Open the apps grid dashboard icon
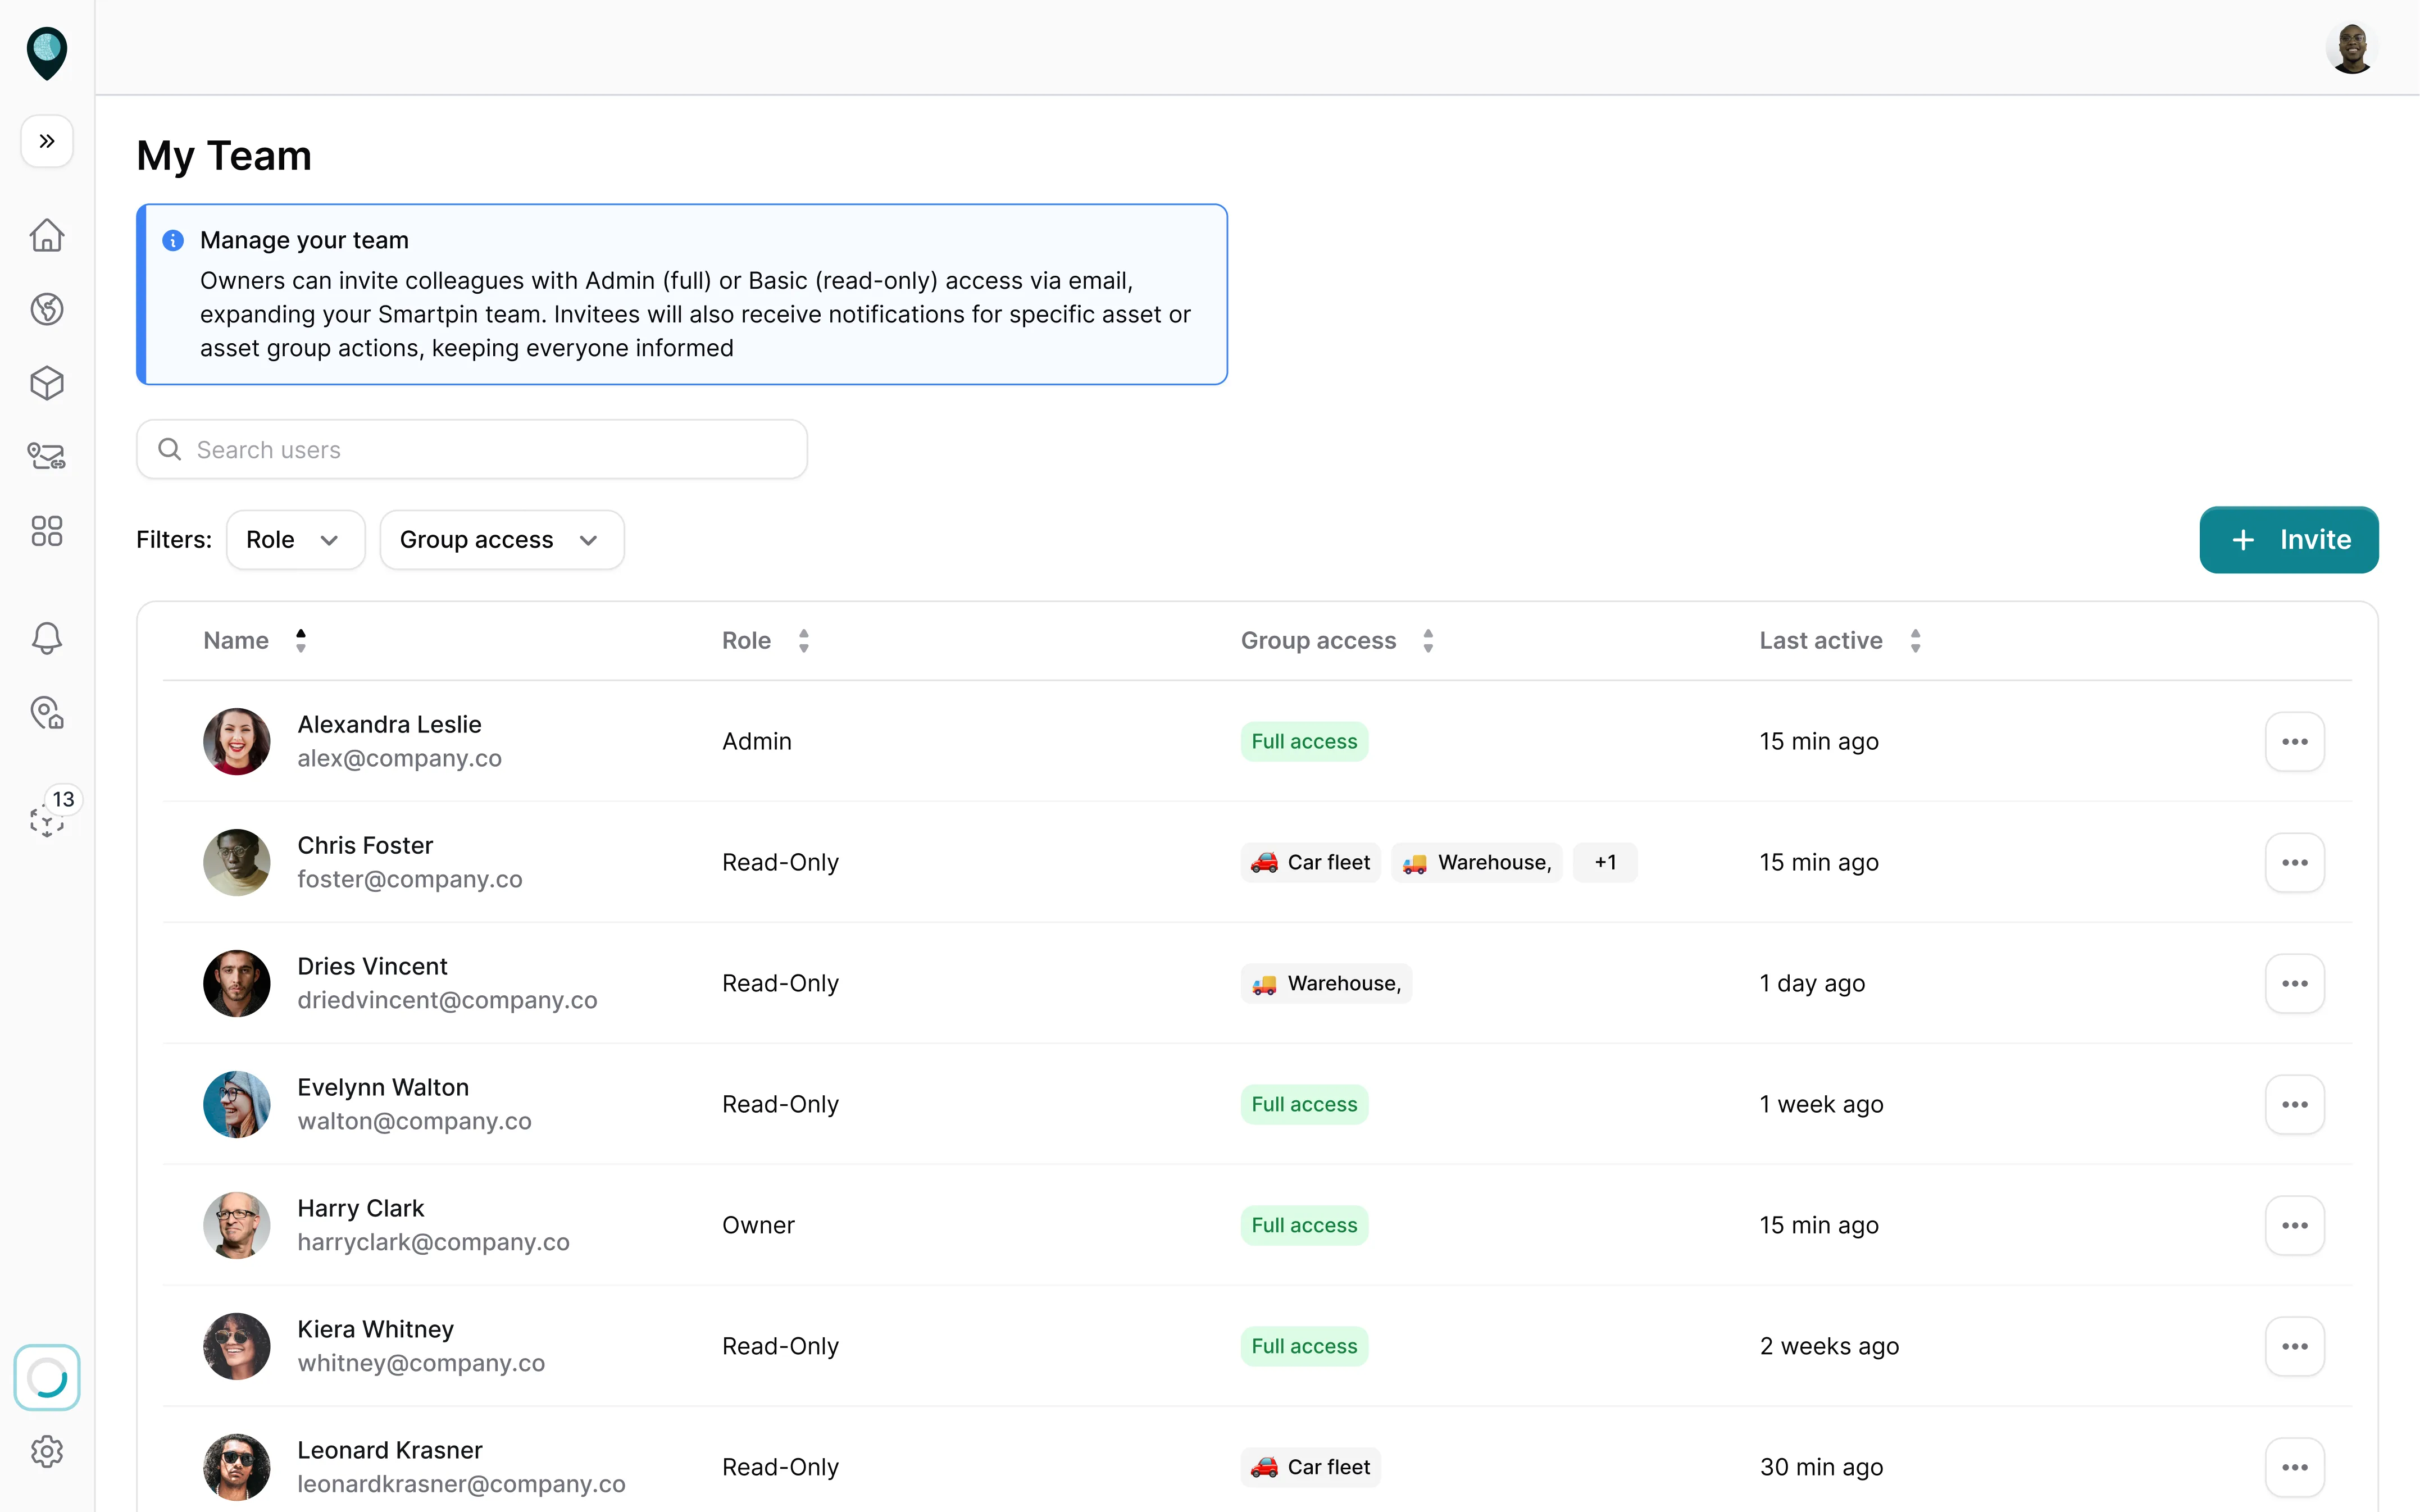 click(x=46, y=531)
